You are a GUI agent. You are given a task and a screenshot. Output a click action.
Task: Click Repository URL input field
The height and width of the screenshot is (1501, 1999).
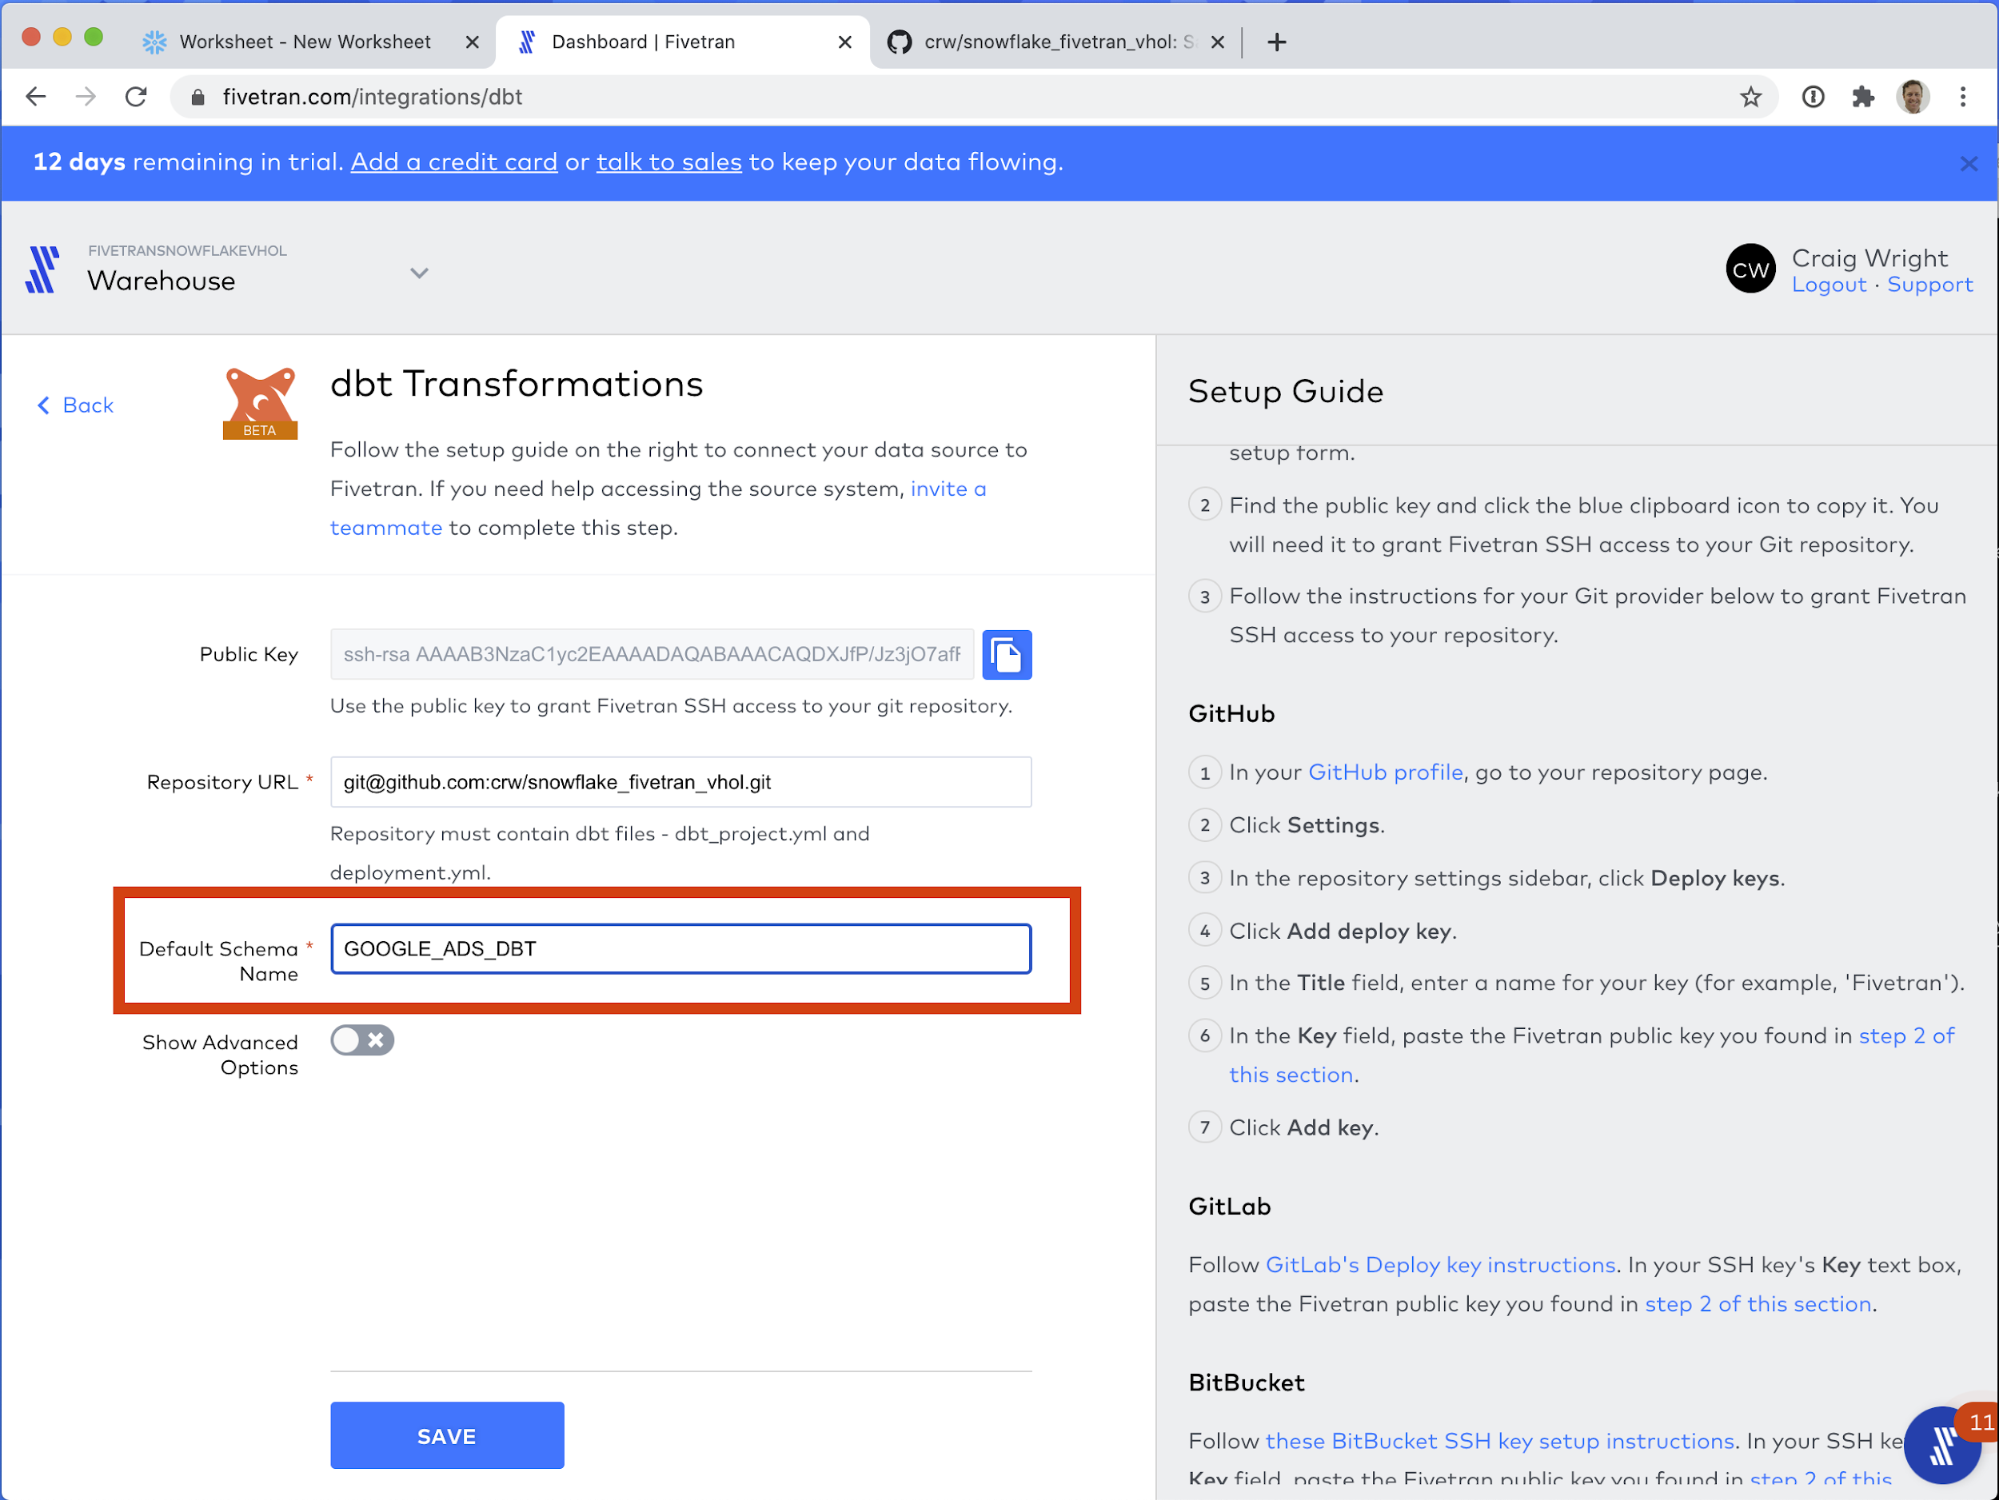point(680,782)
